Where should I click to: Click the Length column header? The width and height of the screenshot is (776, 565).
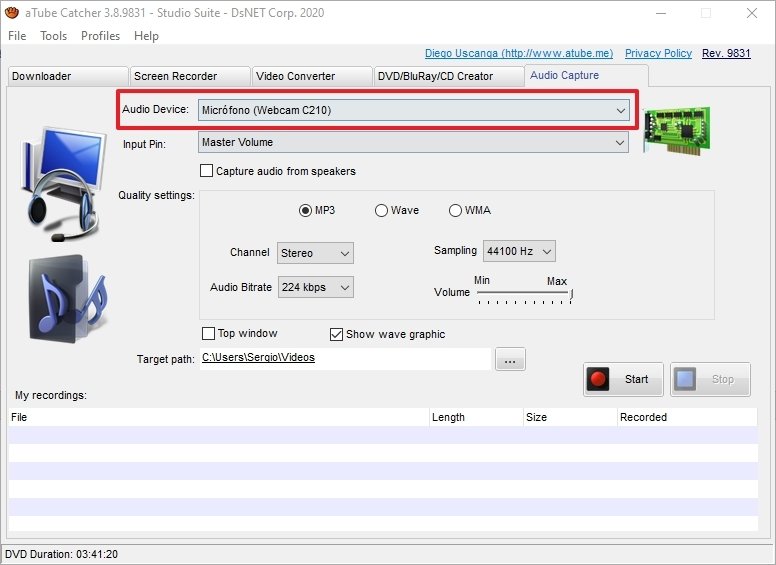coord(476,417)
